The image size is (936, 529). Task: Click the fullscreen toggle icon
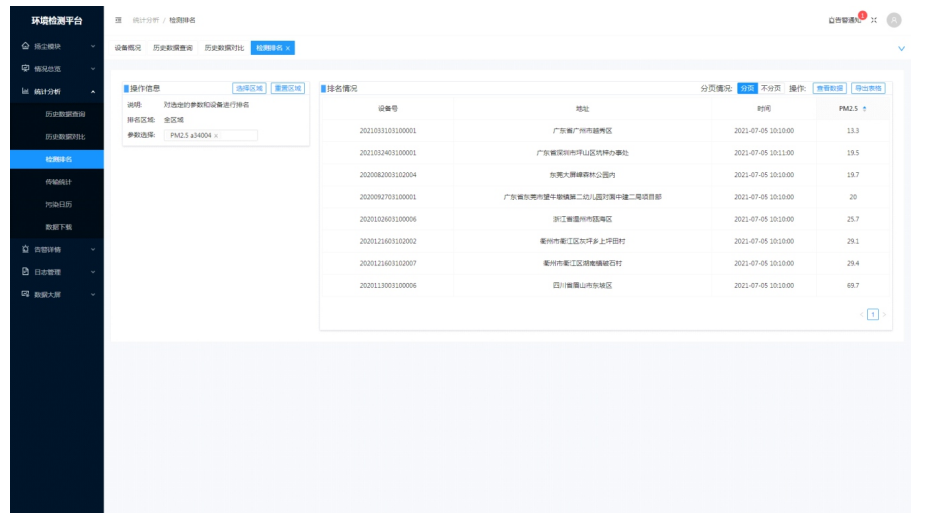pyautogui.click(x=874, y=20)
